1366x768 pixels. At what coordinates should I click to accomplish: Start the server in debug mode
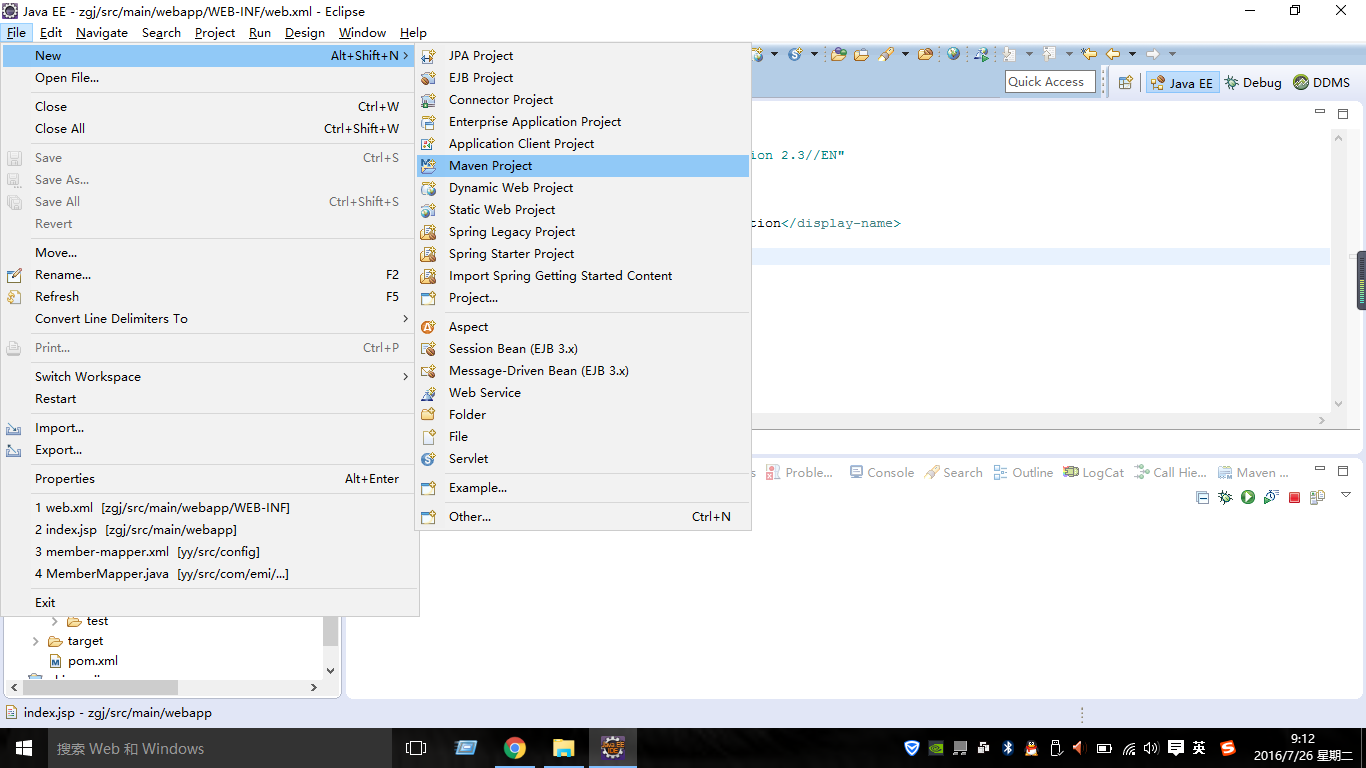1225,497
